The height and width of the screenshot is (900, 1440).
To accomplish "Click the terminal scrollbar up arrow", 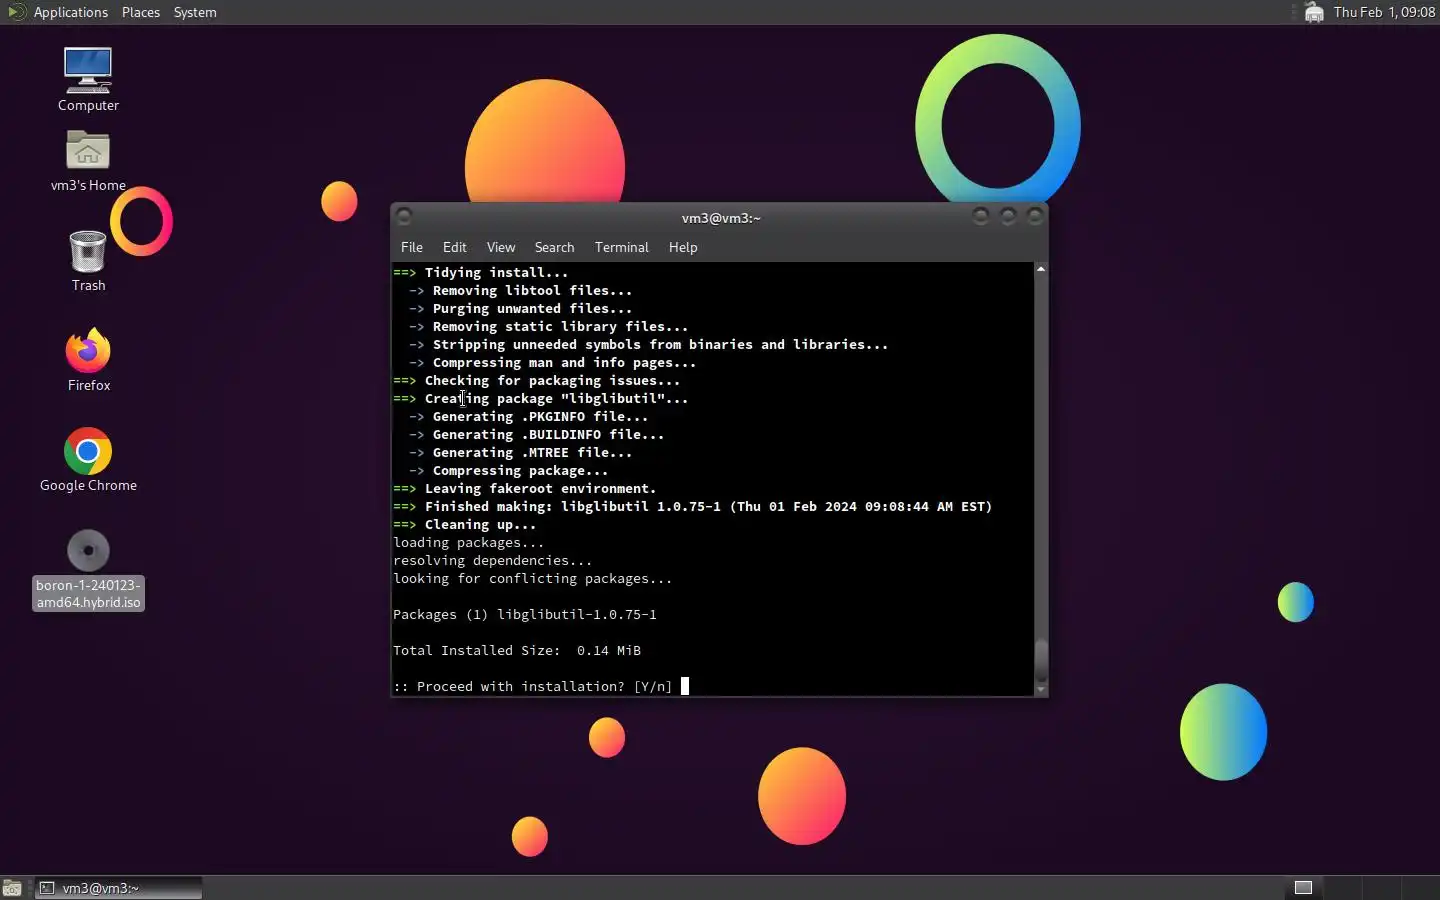I will (1041, 269).
